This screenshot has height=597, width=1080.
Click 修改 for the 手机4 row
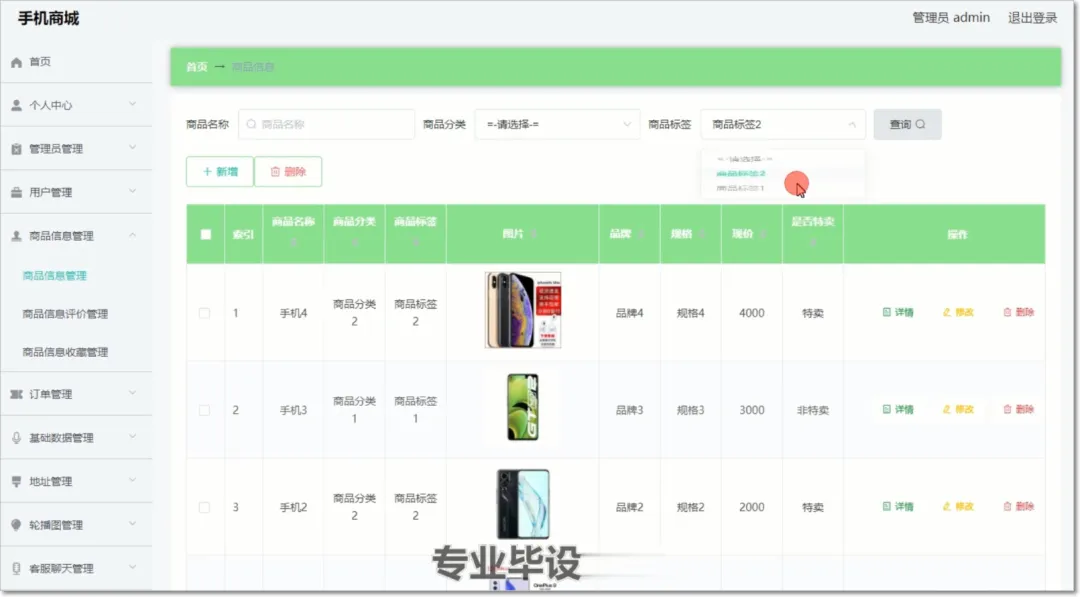point(958,313)
